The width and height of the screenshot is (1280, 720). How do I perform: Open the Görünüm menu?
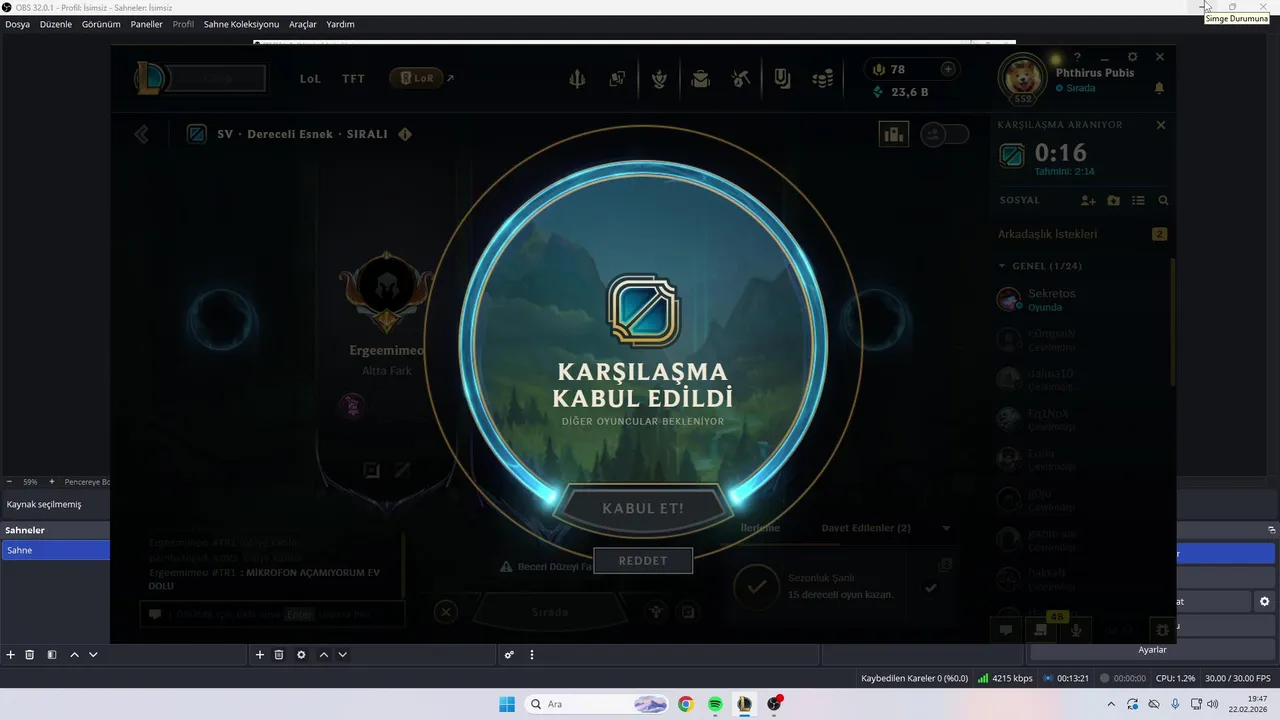[101, 24]
